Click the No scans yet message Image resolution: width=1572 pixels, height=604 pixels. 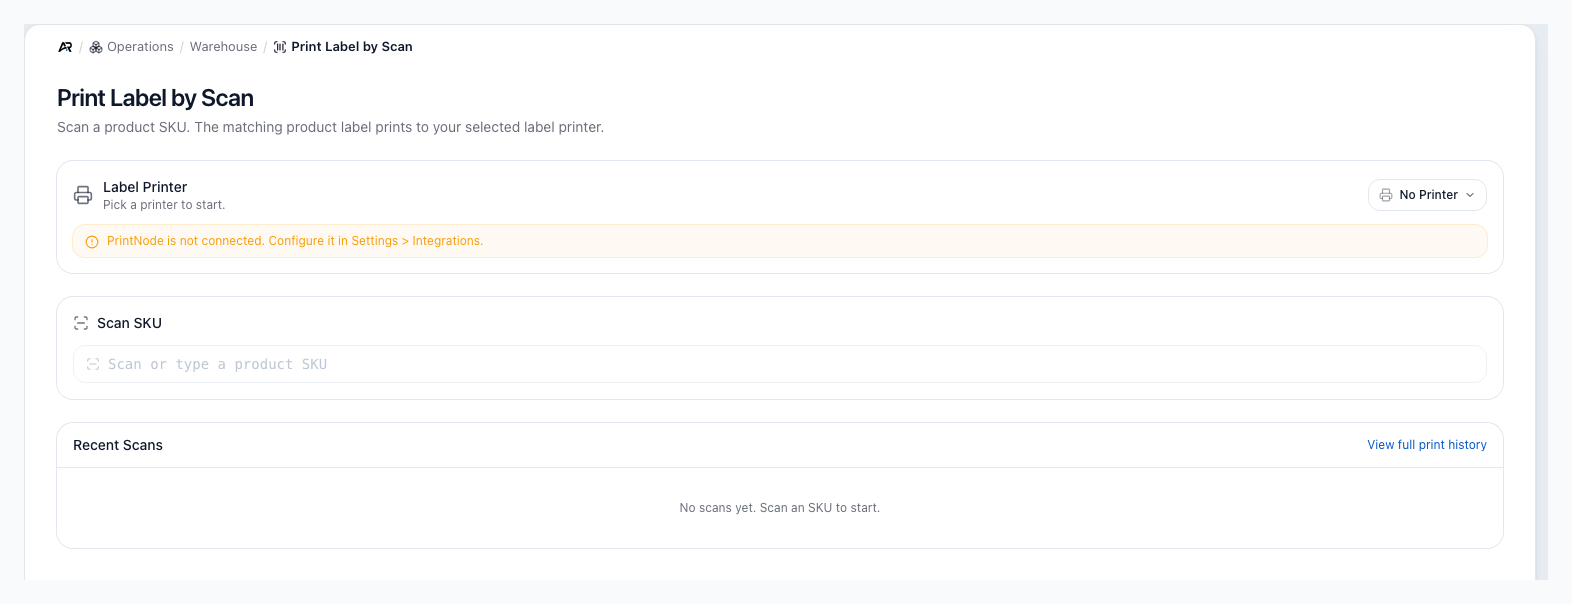[780, 508]
